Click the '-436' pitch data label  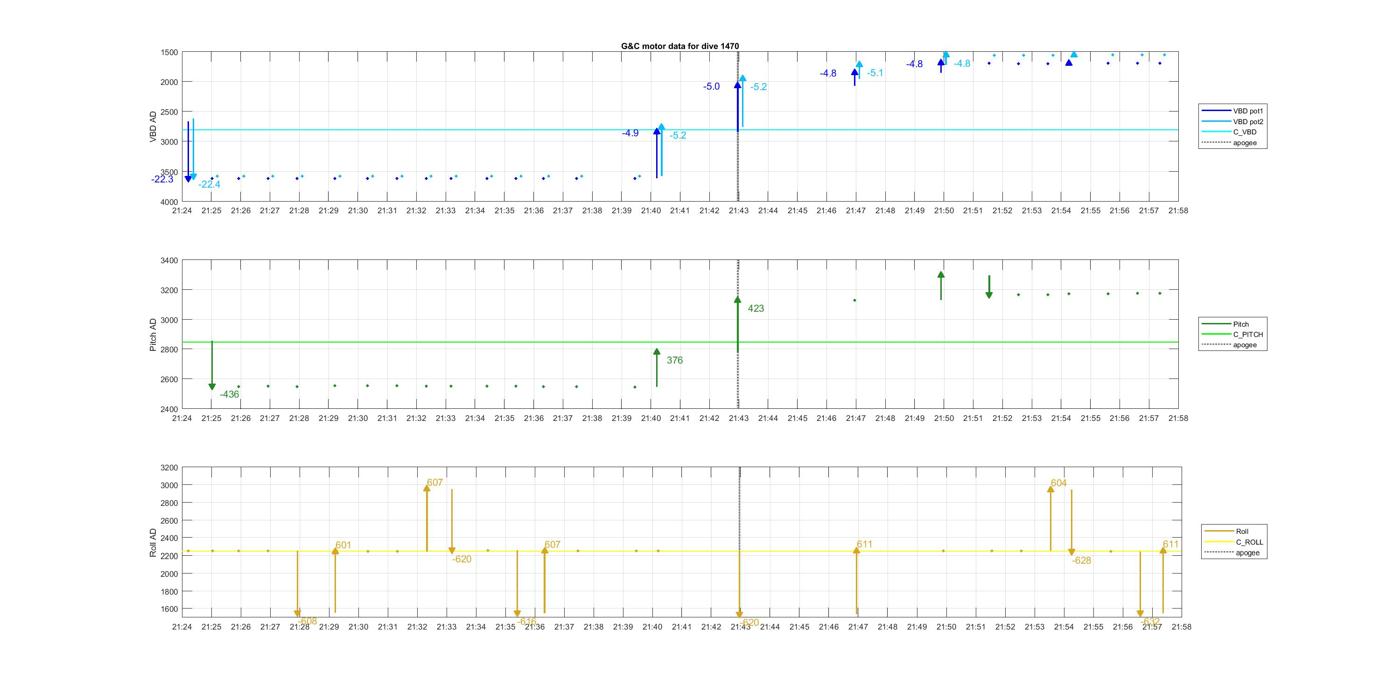coord(230,395)
